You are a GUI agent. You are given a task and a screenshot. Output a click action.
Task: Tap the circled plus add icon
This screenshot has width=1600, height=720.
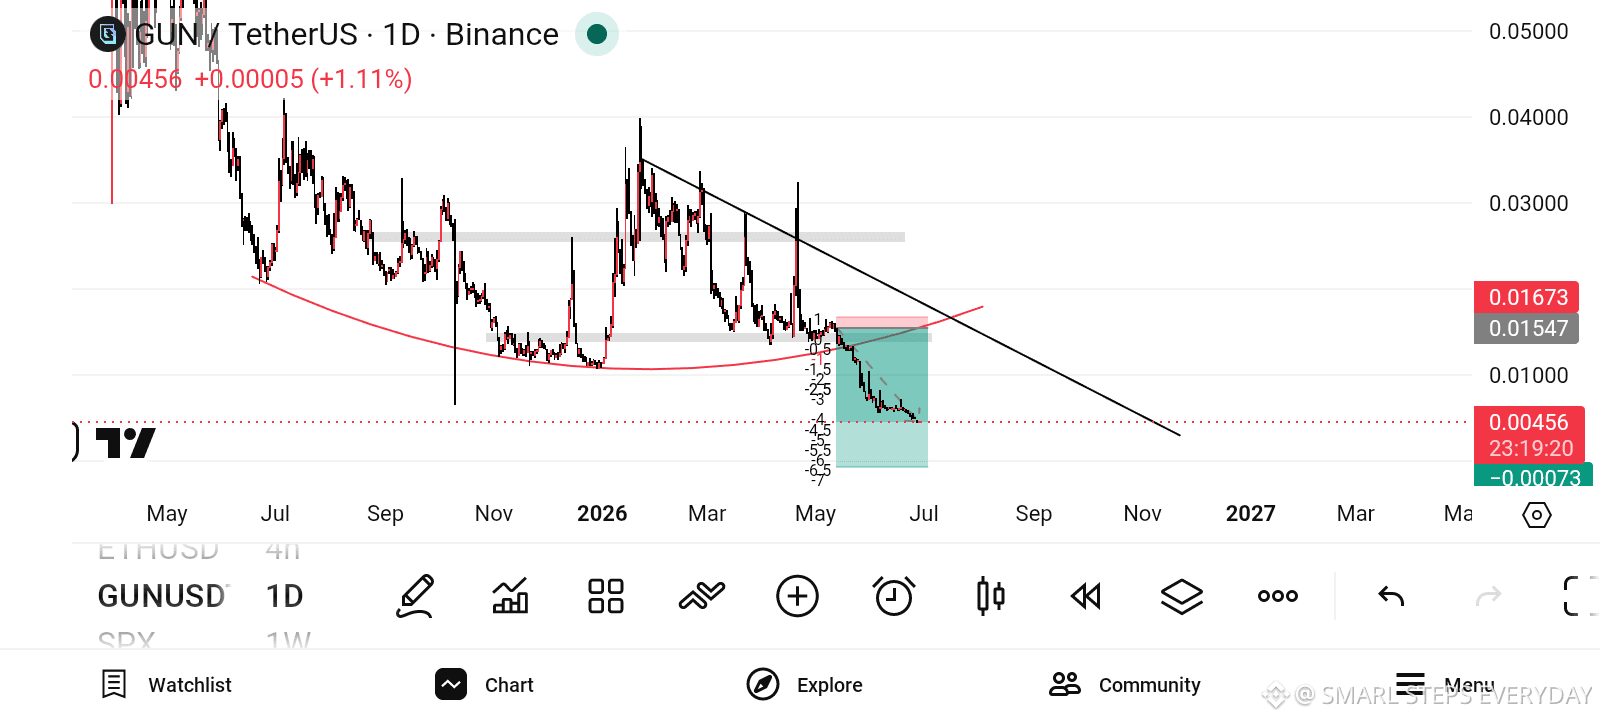click(x=797, y=596)
